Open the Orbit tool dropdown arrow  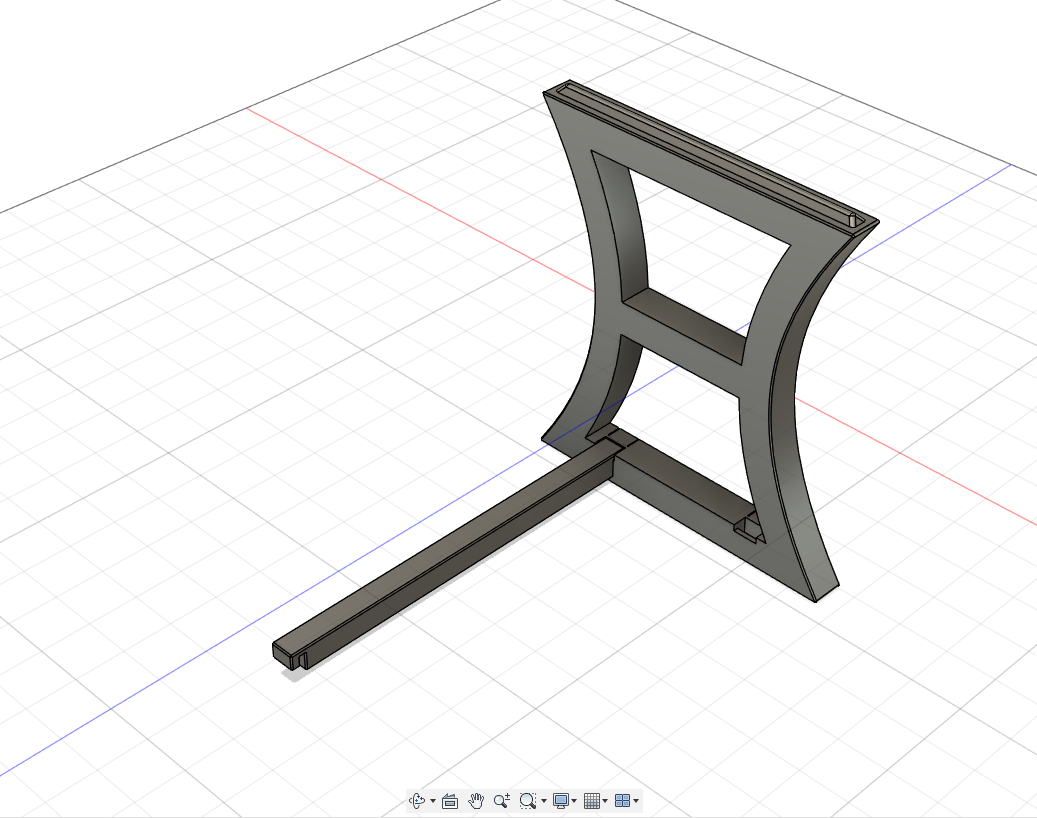[x=432, y=800]
